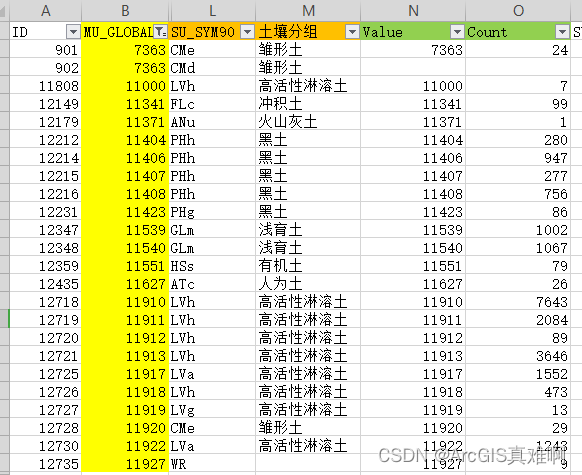The height and width of the screenshot is (475, 582).
Task: Select ID cell 12725
Action: (45, 374)
